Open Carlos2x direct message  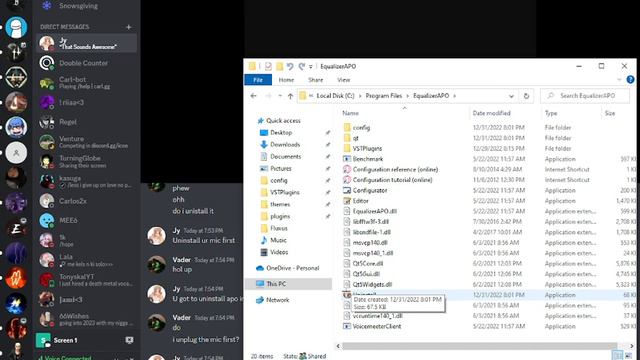tap(87, 201)
